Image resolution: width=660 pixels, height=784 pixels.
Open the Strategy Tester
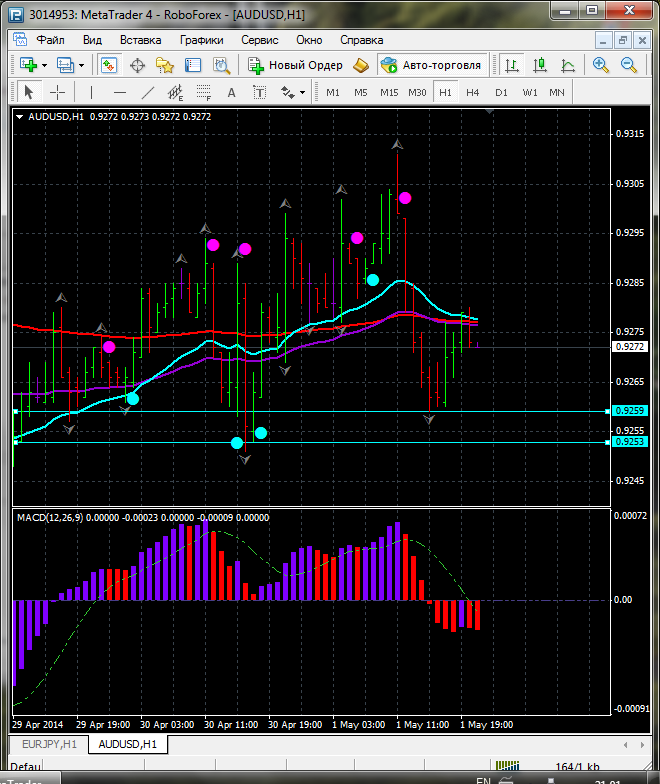(221, 65)
